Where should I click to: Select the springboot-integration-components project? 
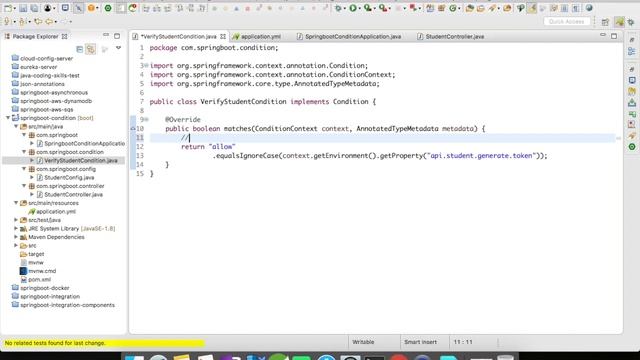tap(67, 305)
